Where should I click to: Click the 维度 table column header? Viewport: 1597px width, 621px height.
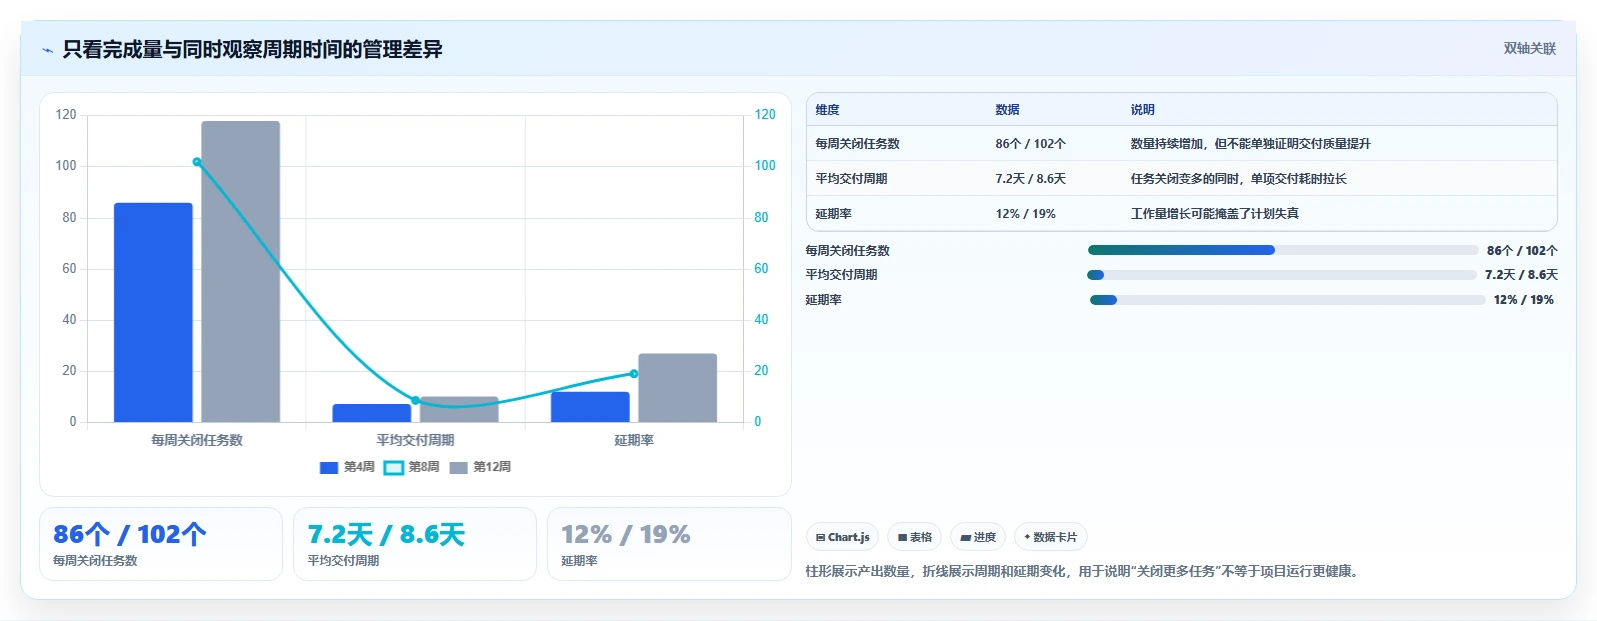pyautogui.click(x=827, y=110)
